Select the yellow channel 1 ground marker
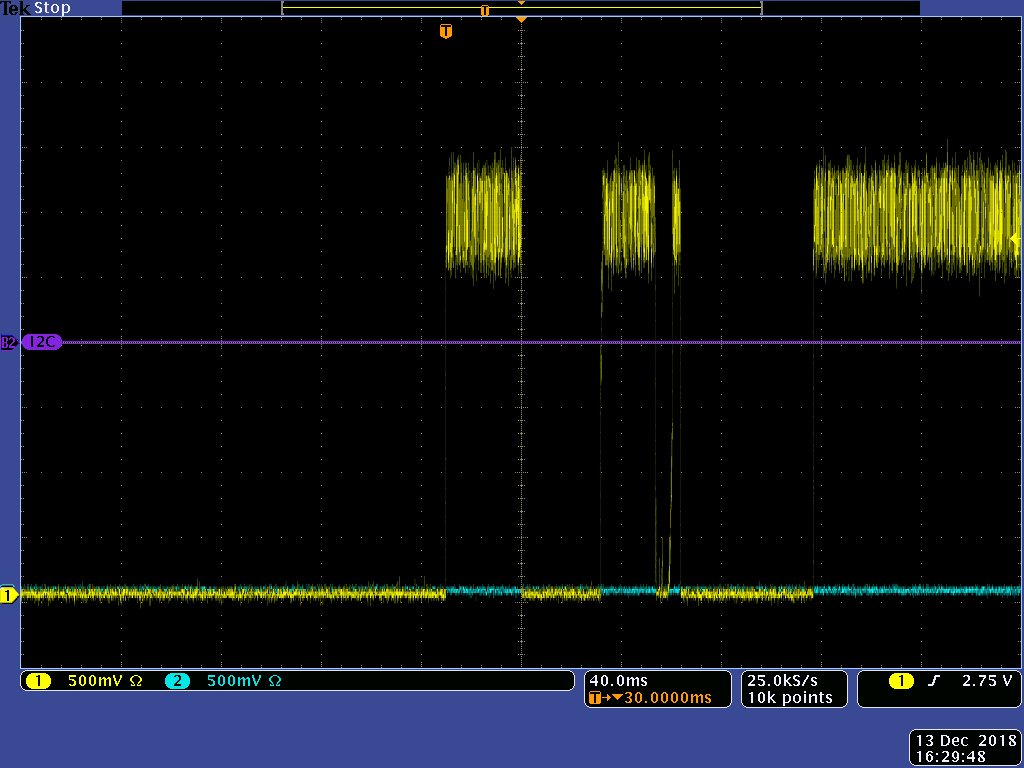 click(x=8, y=595)
